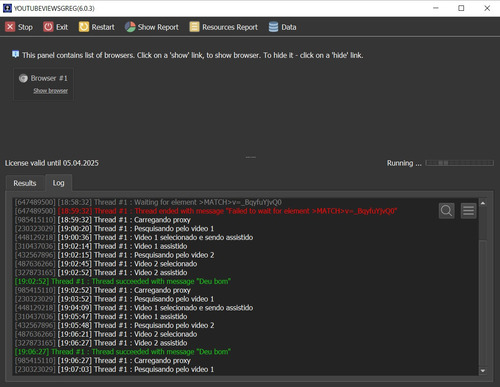The image size is (500, 387).
Task: Select the 18:58:32 Waiting for element line
Action: [148, 202]
